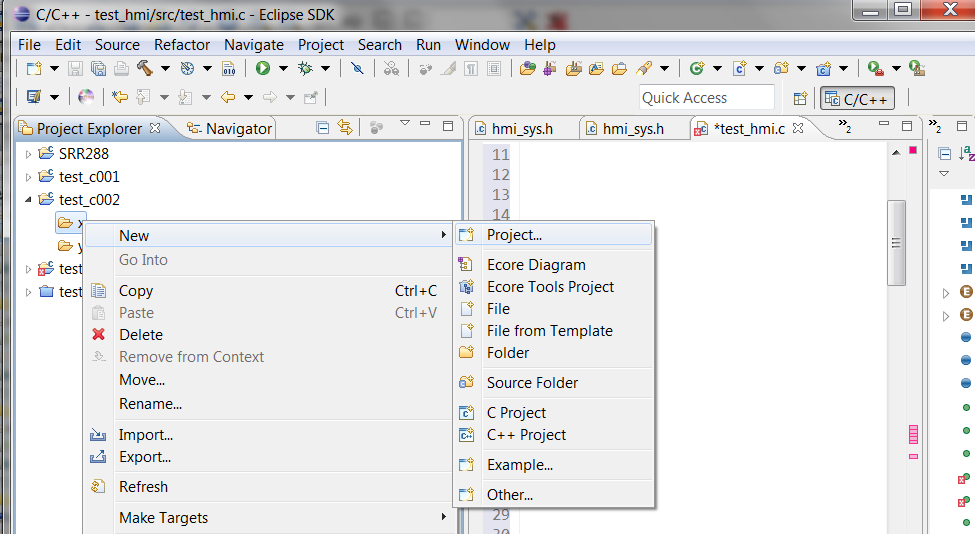The height and width of the screenshot is (534, 975).
Task: Select Export... in the context menu
Action: pos(268,457)
